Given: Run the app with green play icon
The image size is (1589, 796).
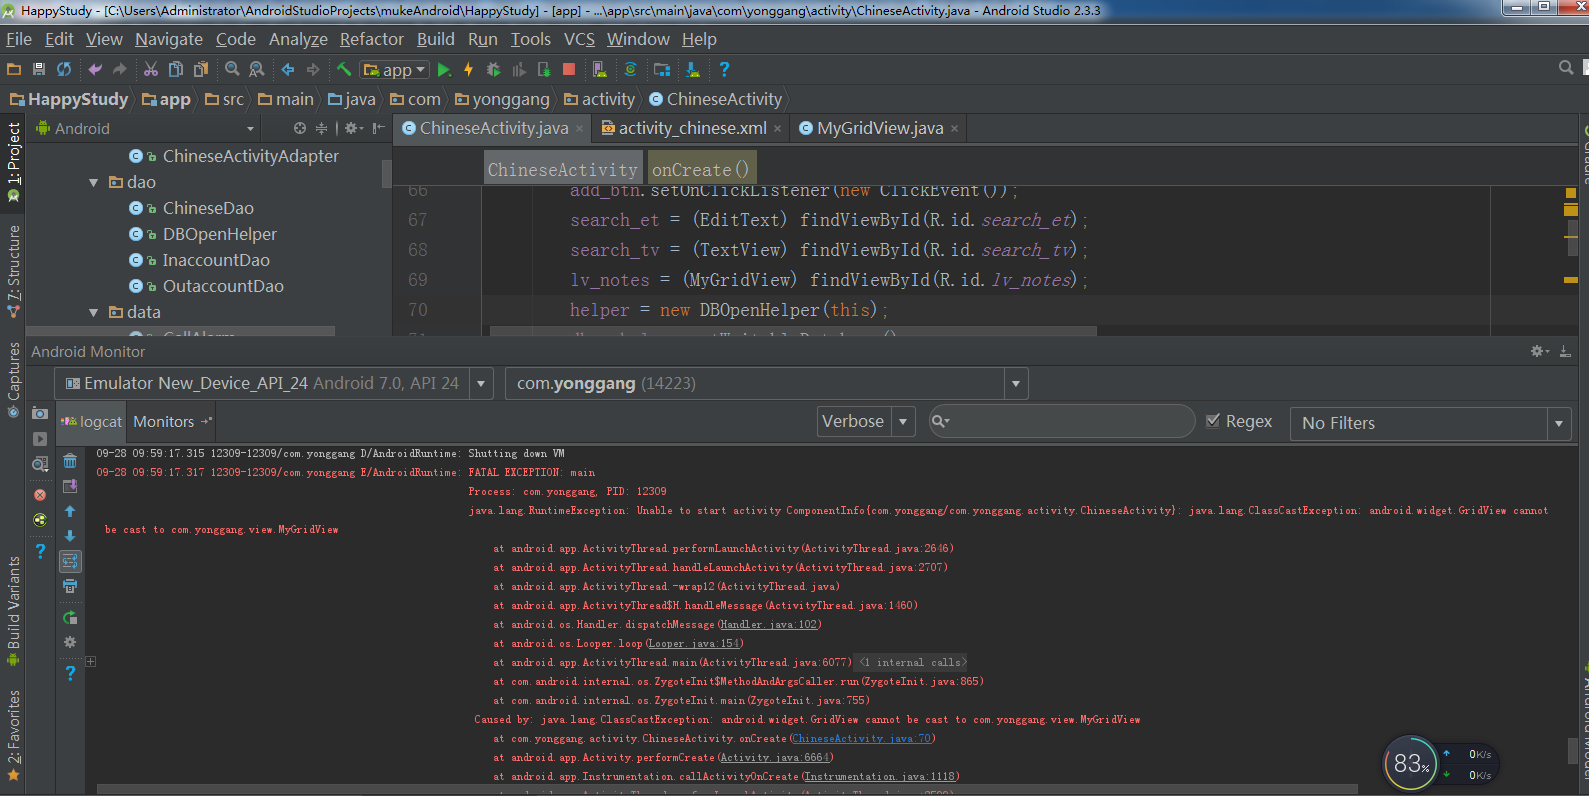Looking at the screenshot, I should tap(444, 69).
